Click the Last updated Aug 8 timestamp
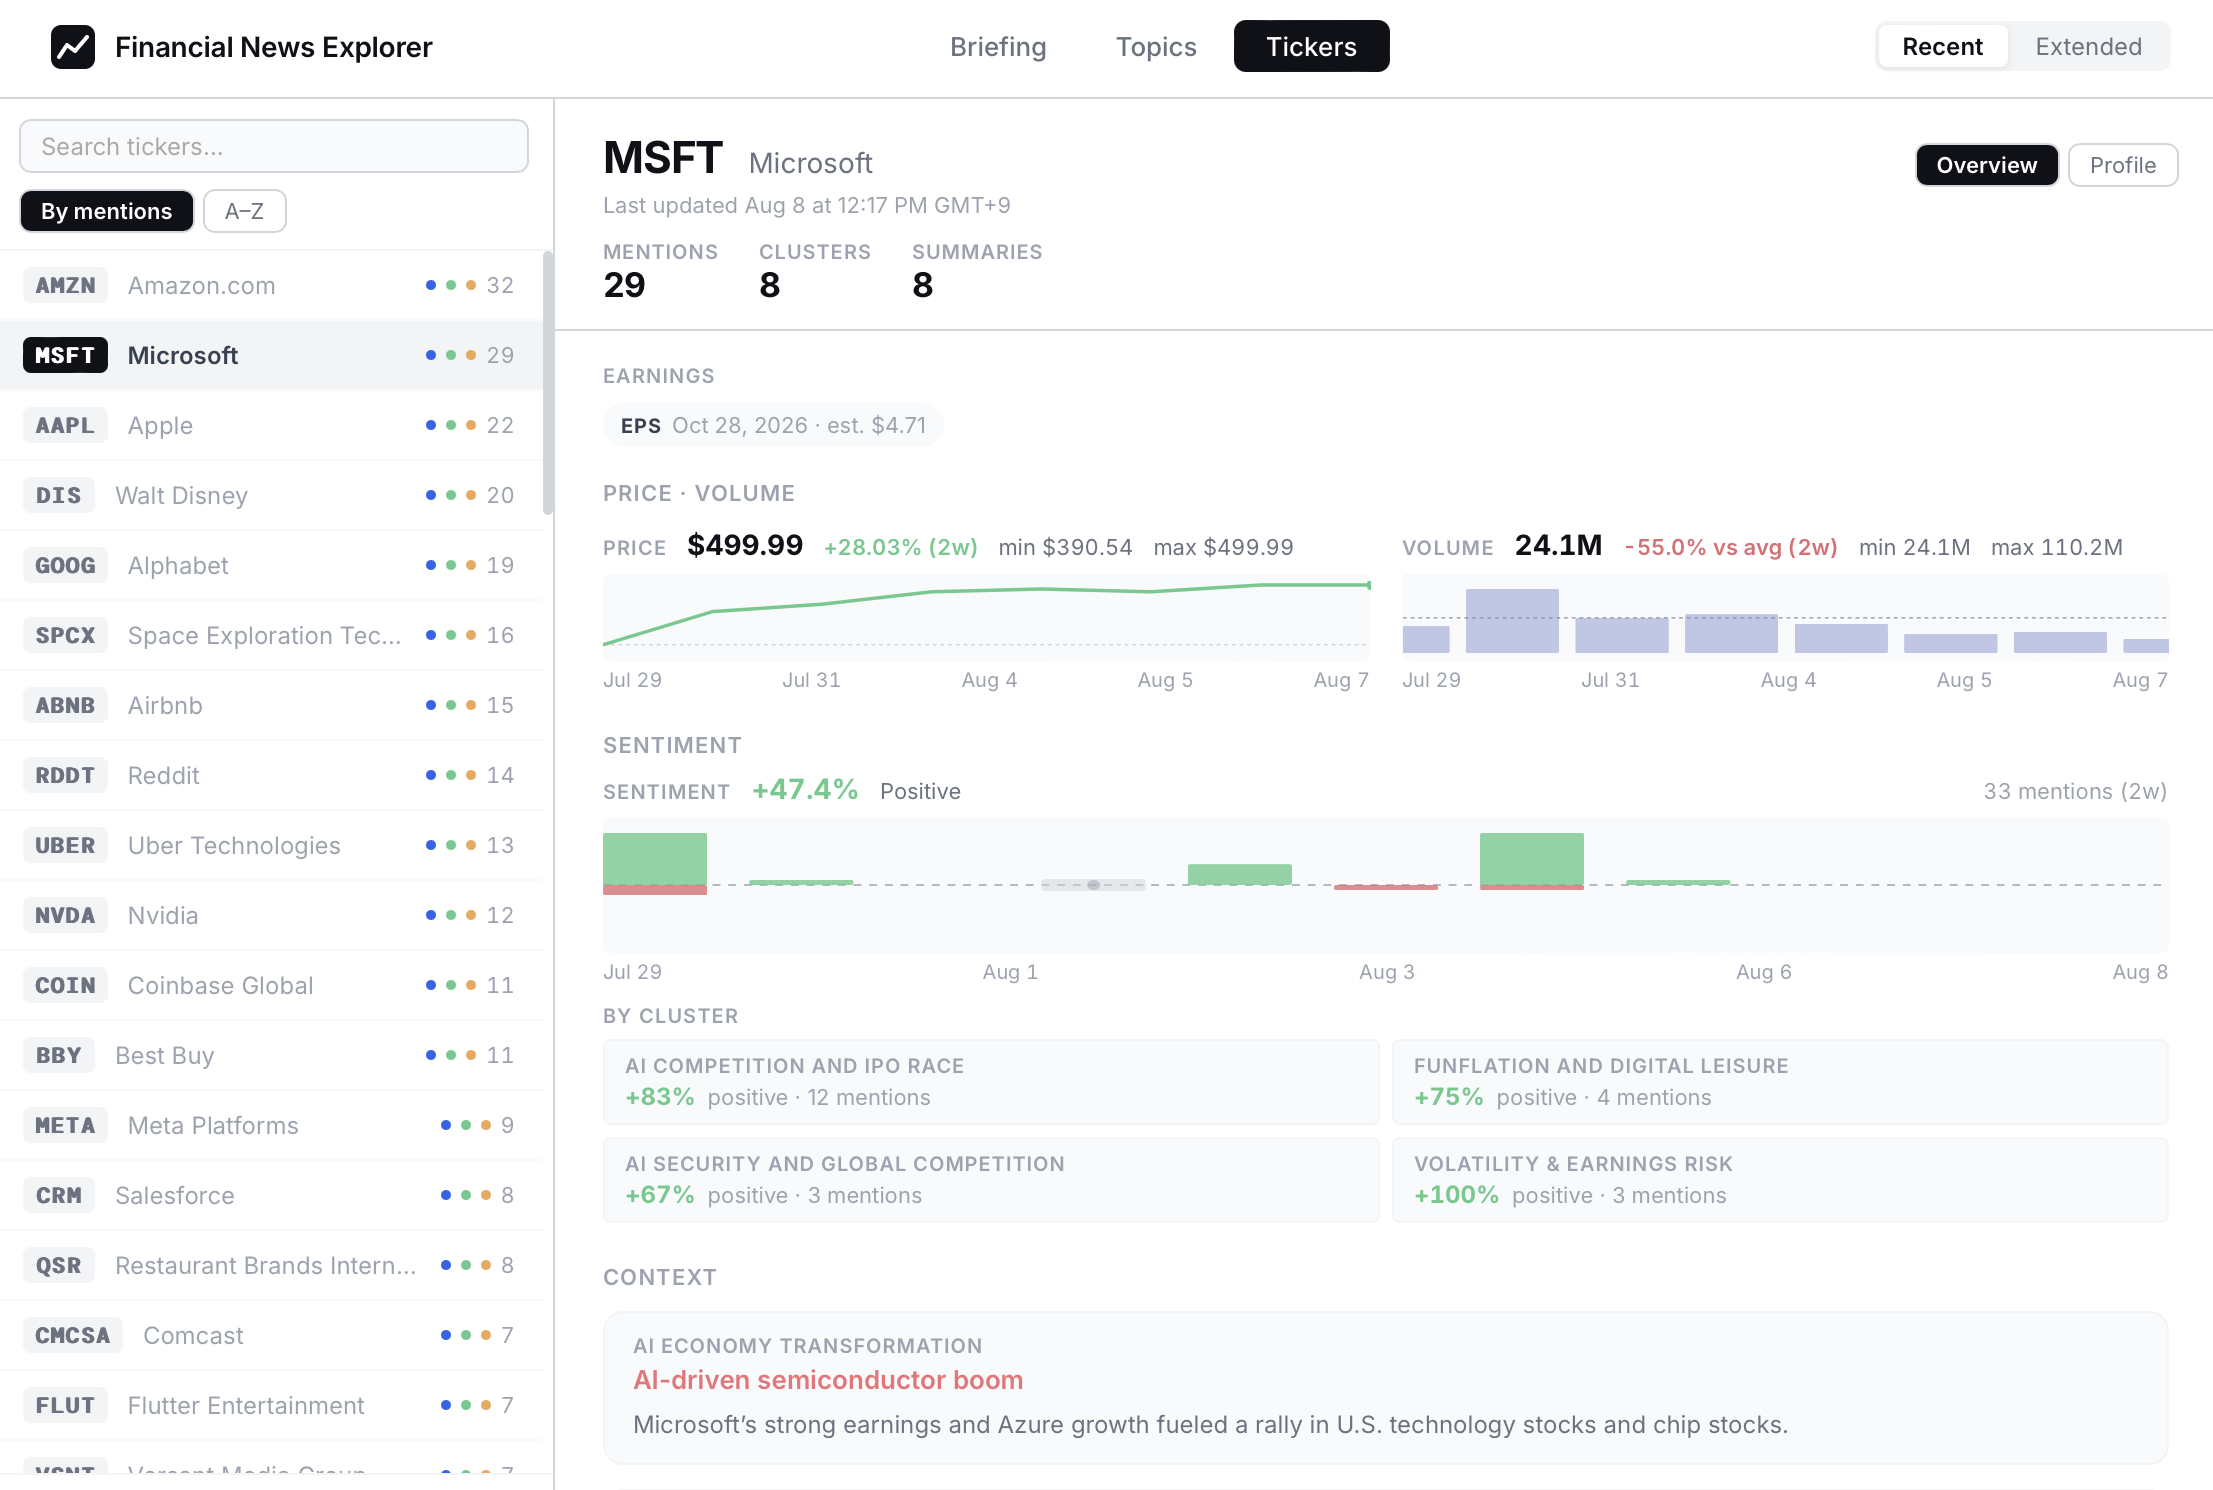The height and width of the screenshot is (1490, 2213). 806,205
